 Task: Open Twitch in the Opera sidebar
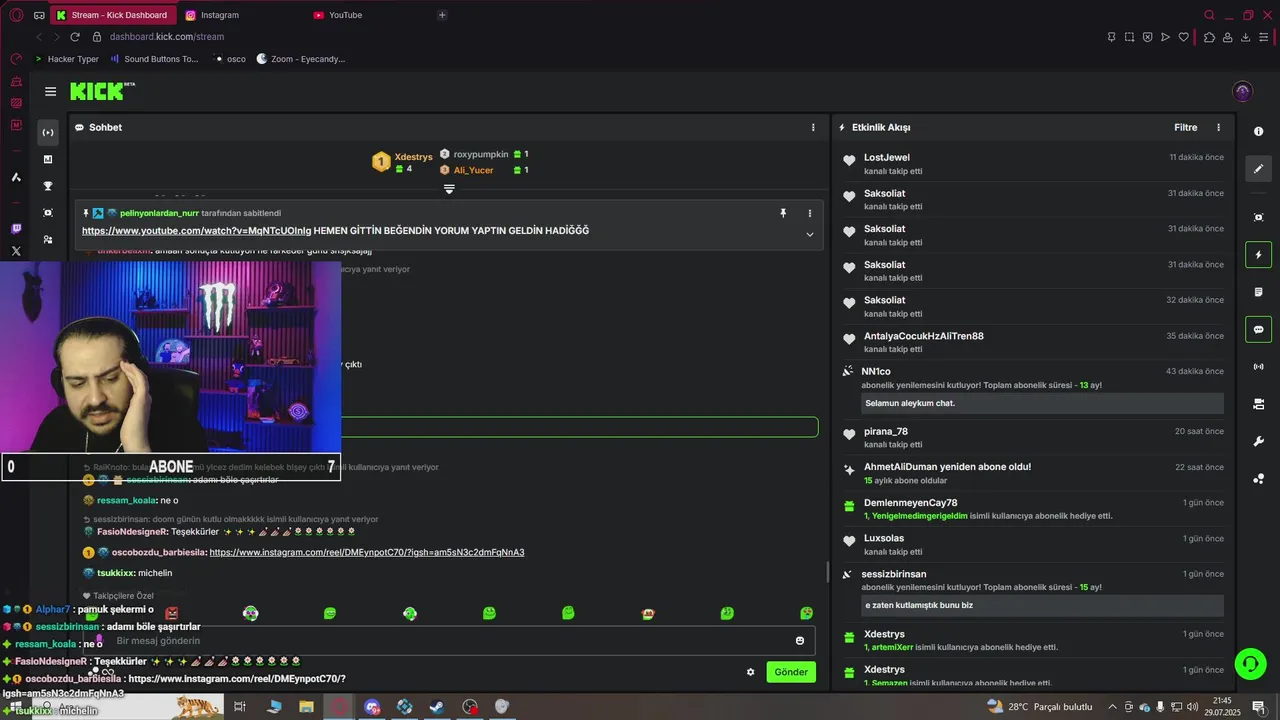point(16,229)
